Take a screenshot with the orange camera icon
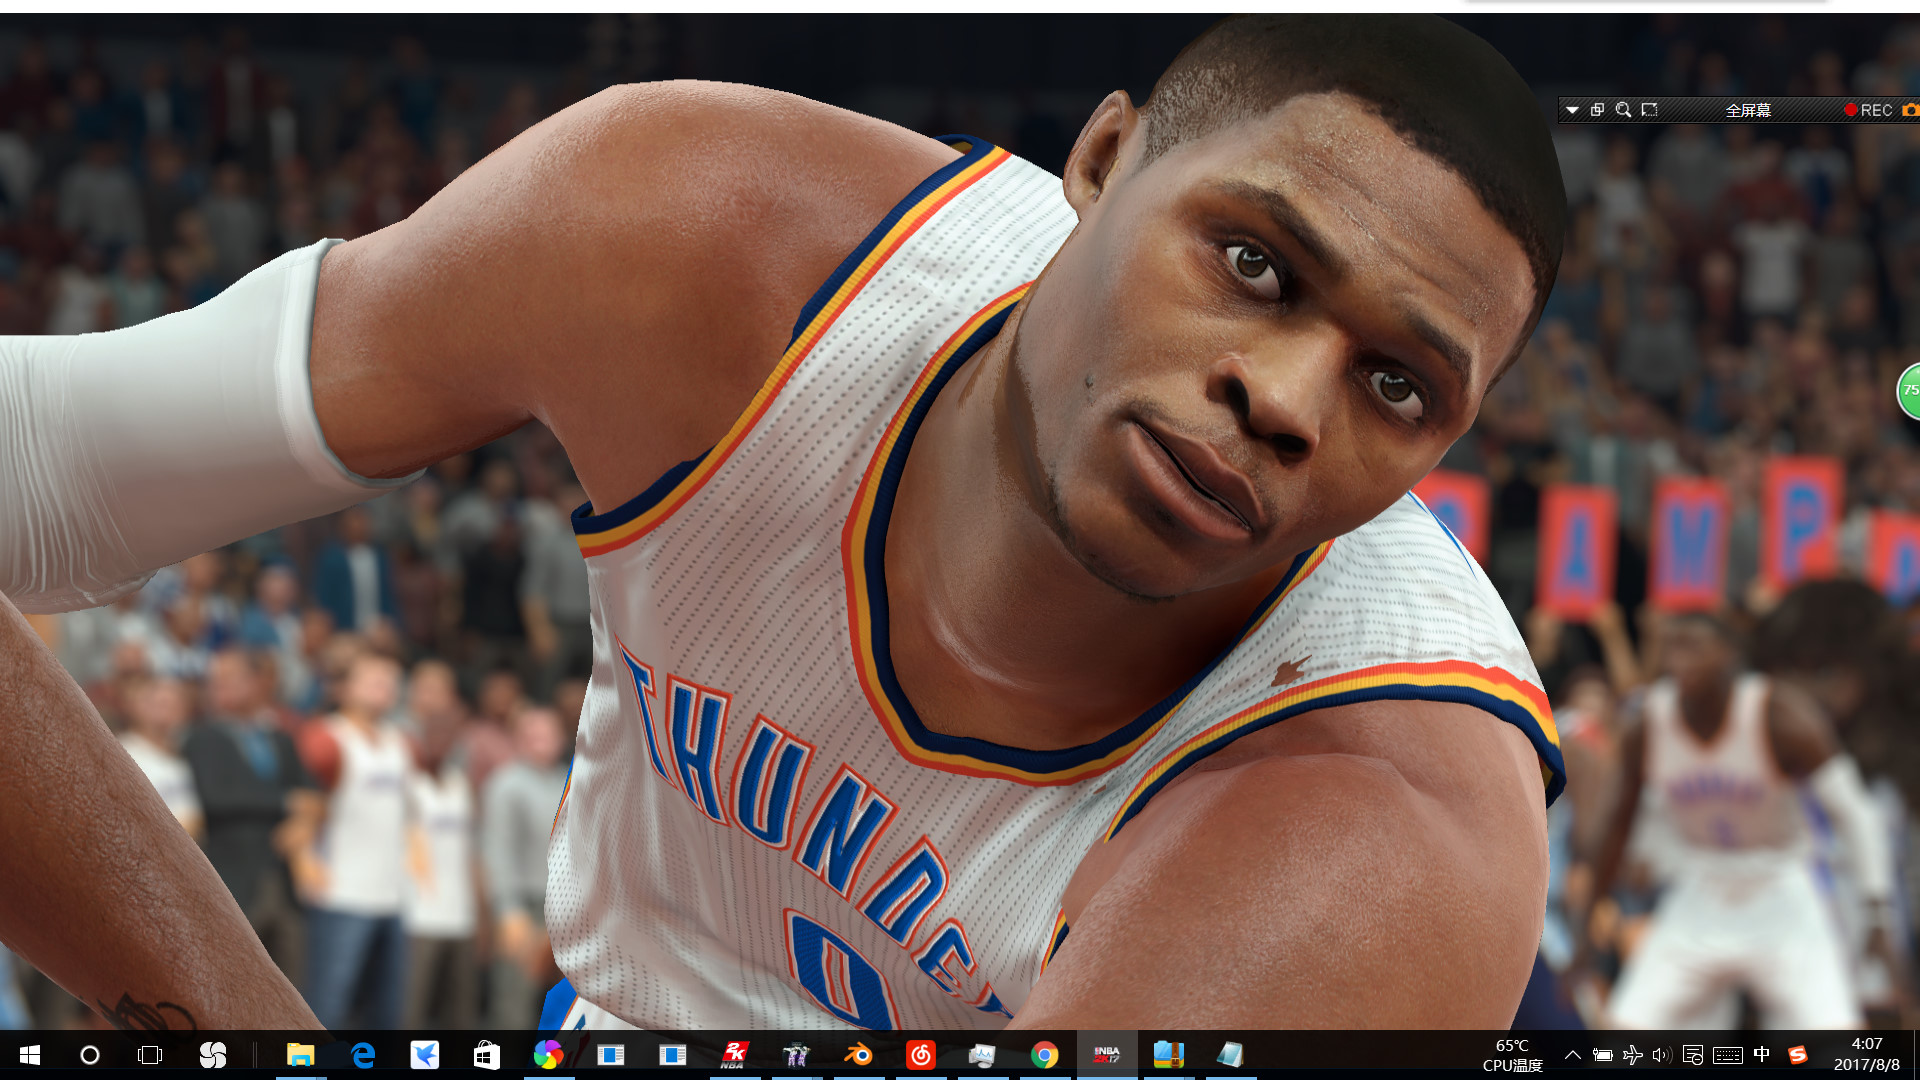1920x1080 pixels. pos(1911,110)
